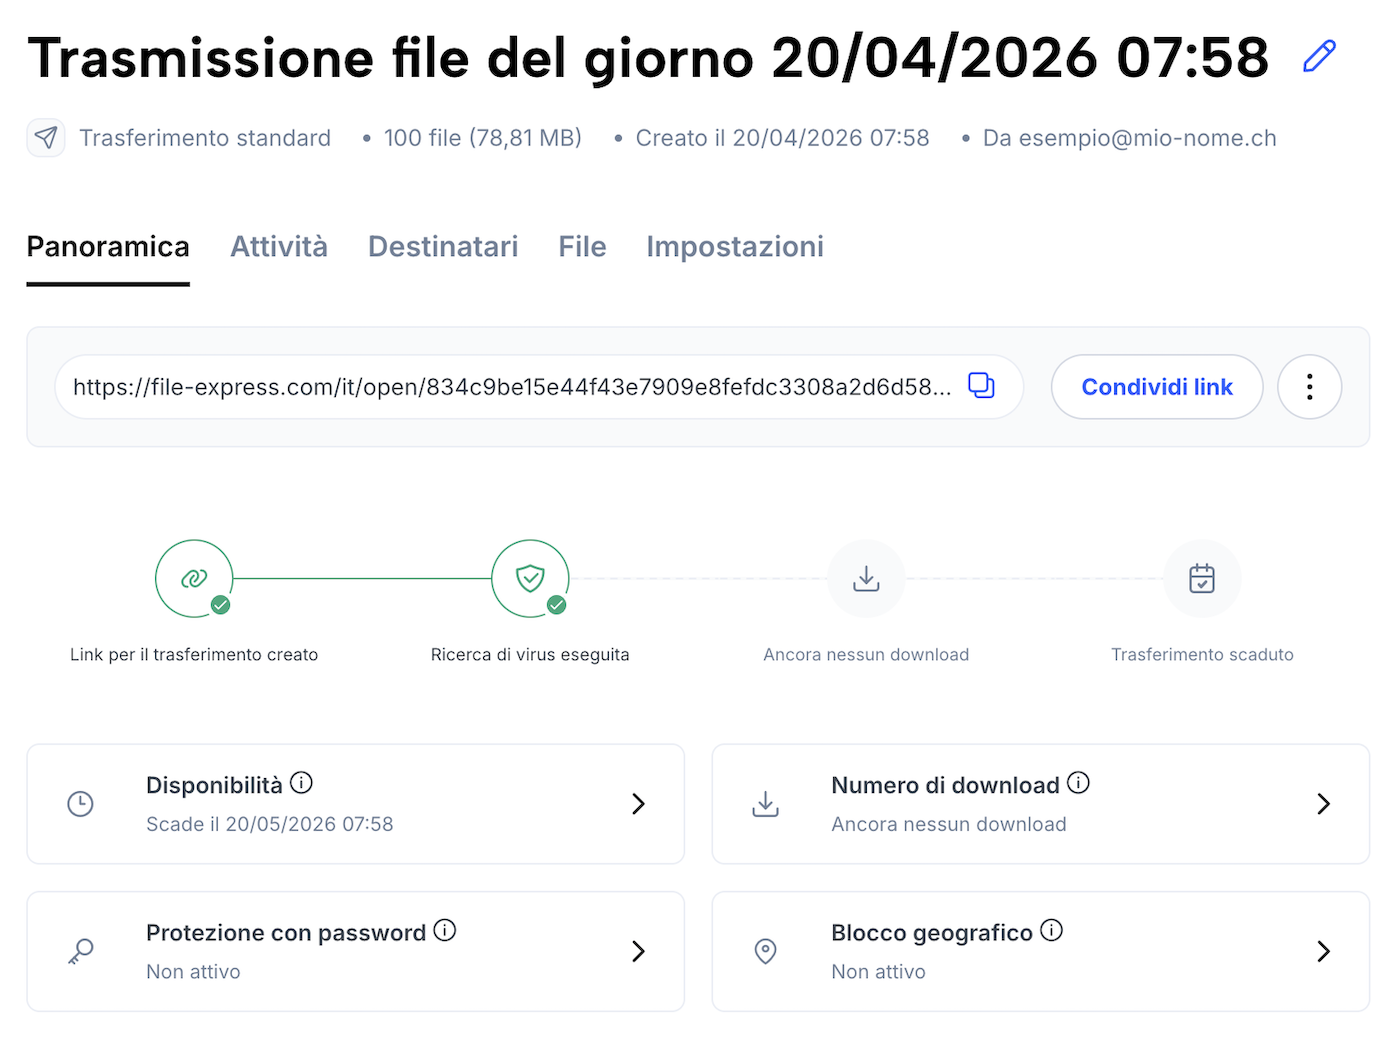Click 'Ancora nessun download' step label

pos(866,655)
